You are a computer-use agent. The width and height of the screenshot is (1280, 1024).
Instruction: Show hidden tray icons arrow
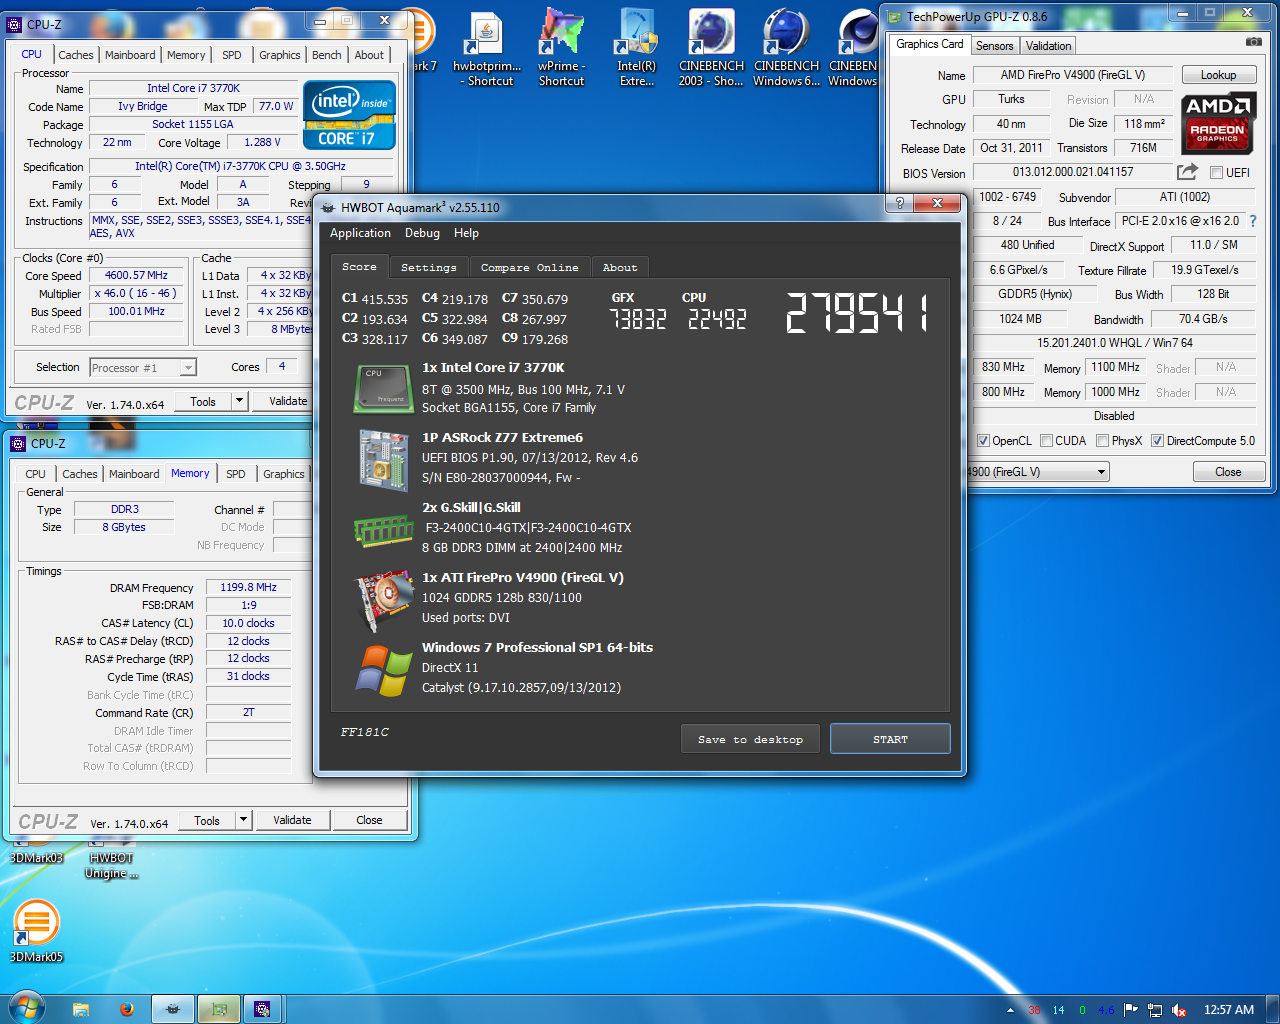tap(1010, 1010)
